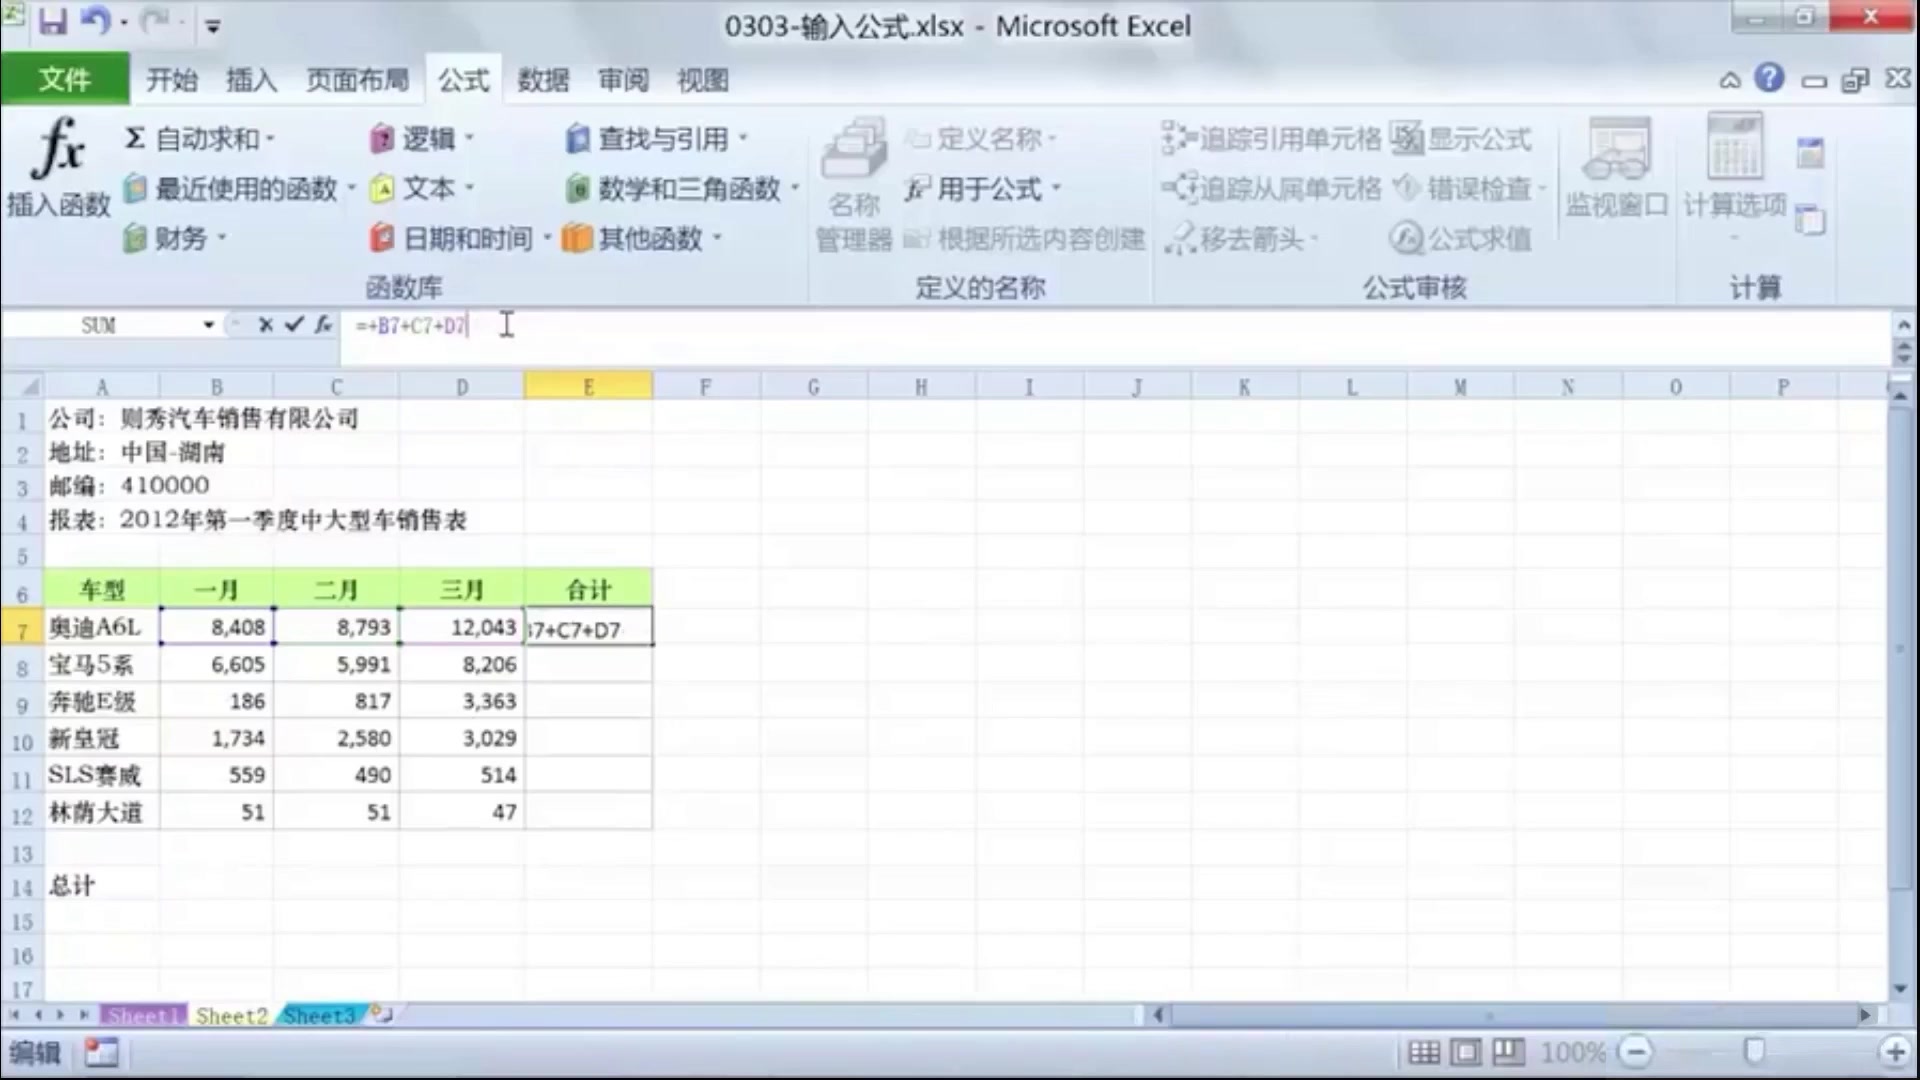Switch to Page Layout view in status bar
The image size is (1920, 1080).
(x=1466, y=1052)
